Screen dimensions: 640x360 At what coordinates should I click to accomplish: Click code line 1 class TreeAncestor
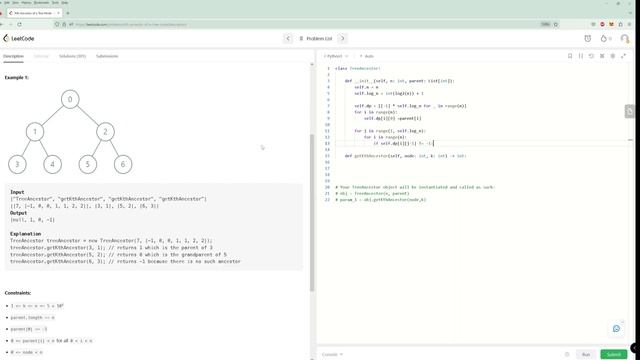[x=358, y=68]
